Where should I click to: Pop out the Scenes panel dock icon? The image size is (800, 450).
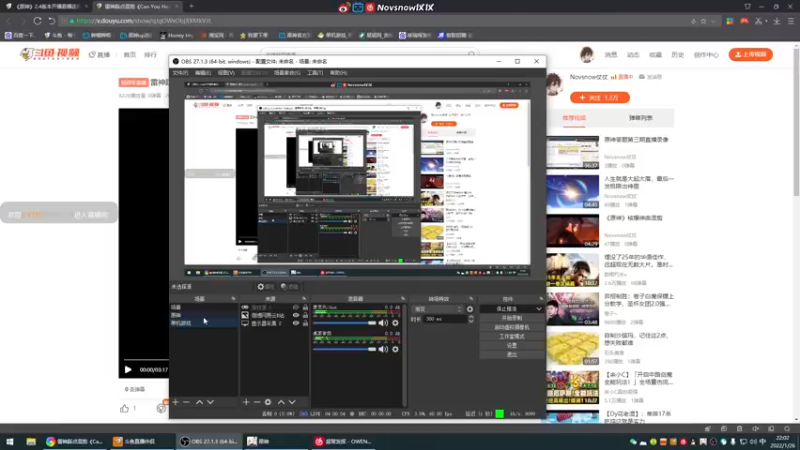233,299
